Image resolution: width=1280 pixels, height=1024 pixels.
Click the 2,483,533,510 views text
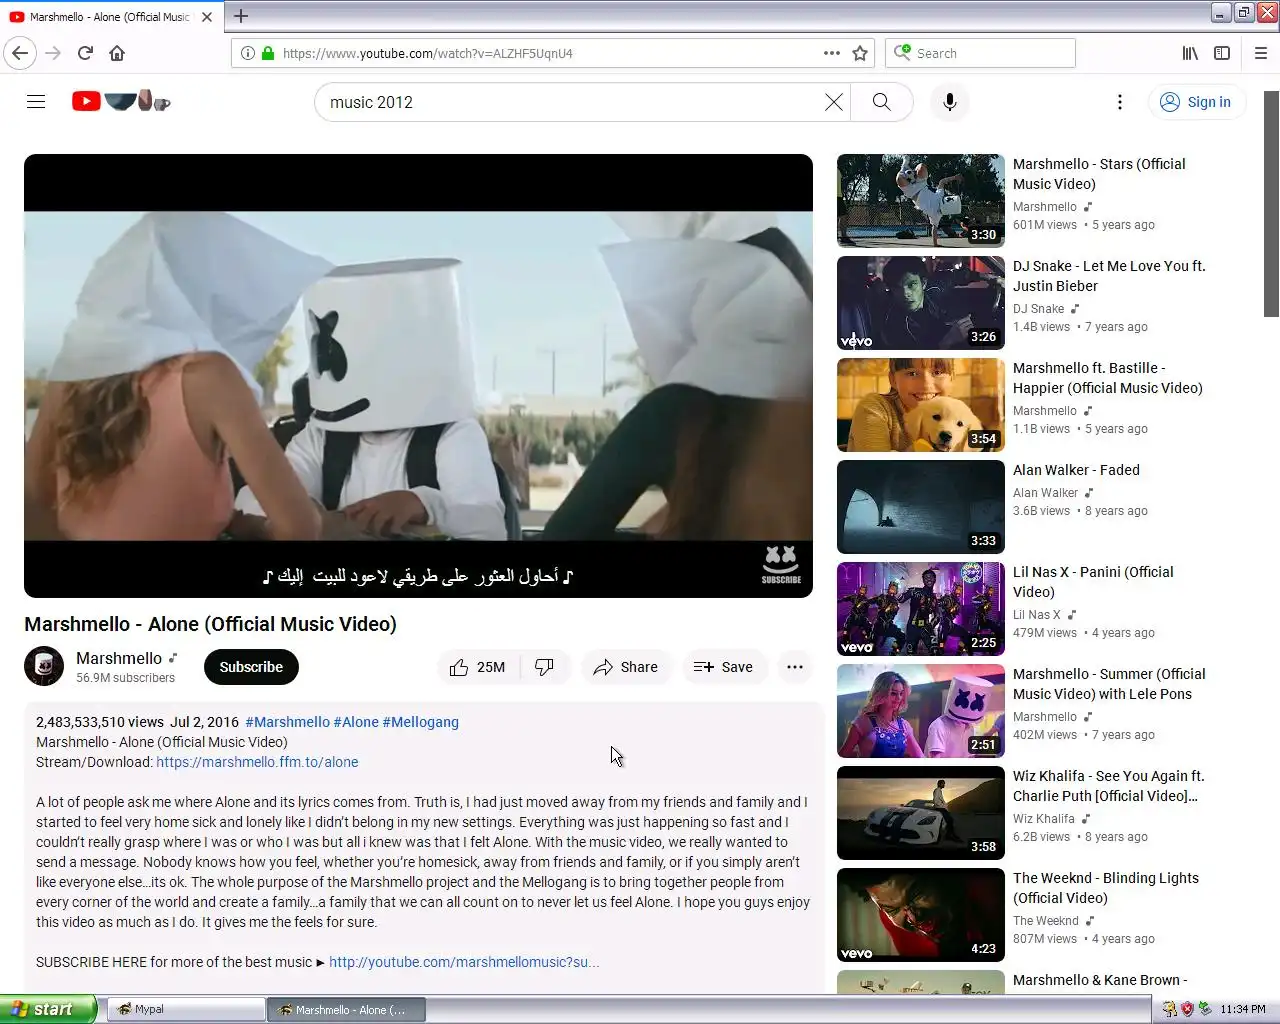click(x=100, y=722)
